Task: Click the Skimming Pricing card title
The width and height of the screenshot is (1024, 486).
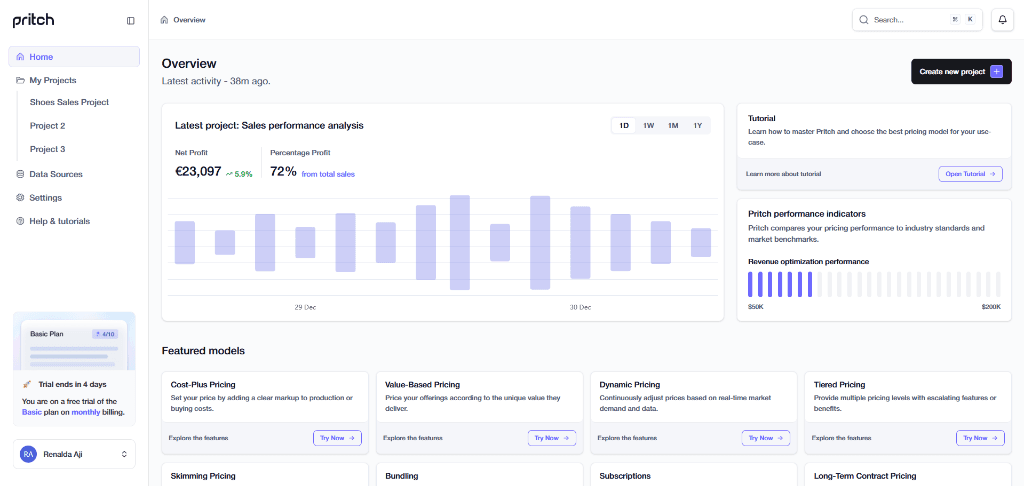Action: (203, 476)
